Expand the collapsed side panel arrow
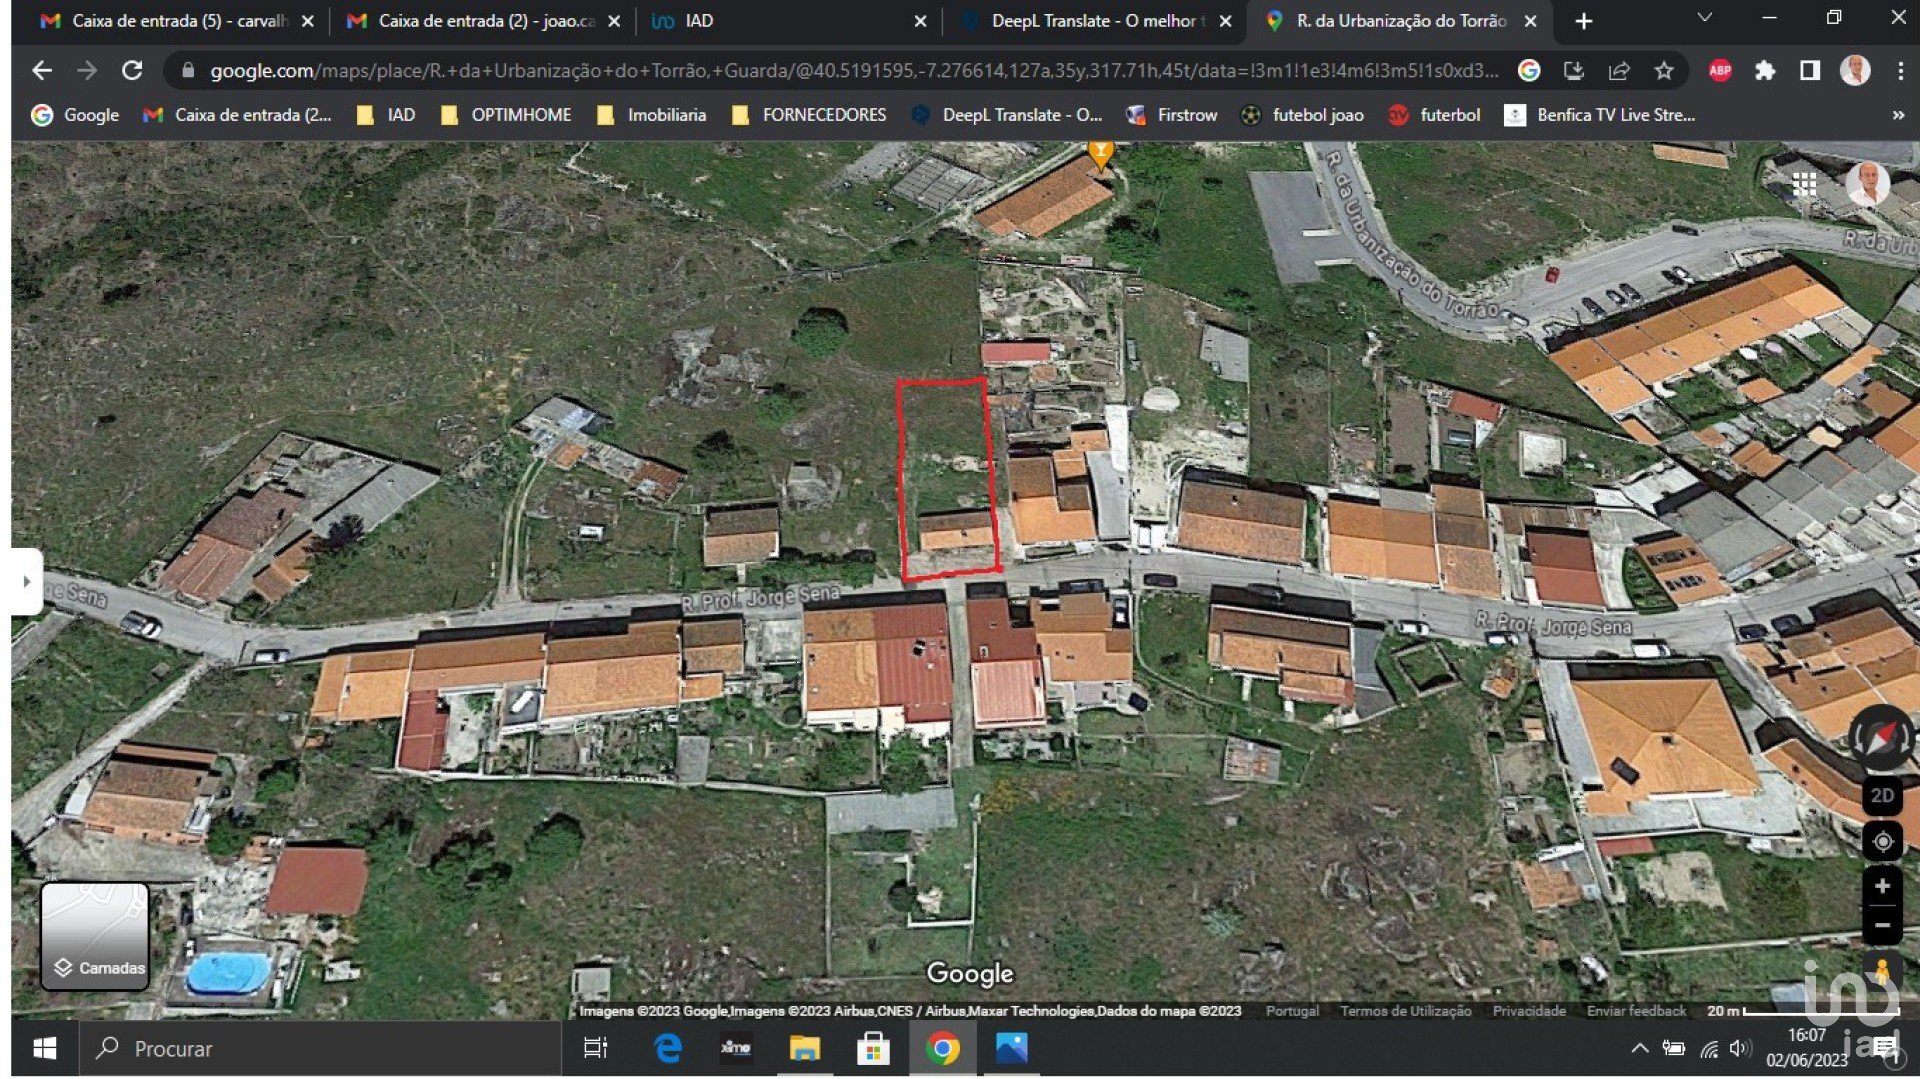Viewport: 1920px width, 1079px height. (27, 581)
